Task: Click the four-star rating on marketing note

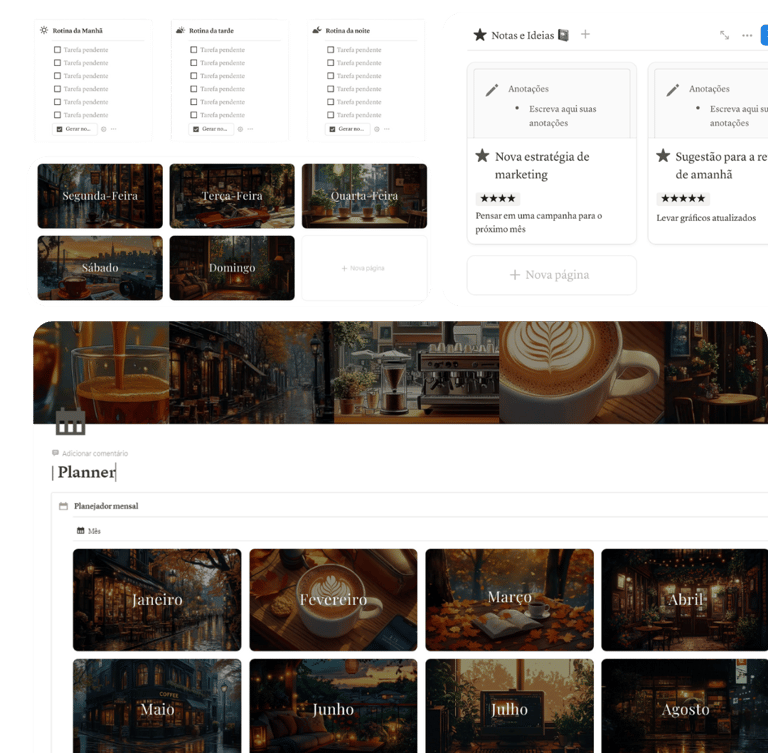Action: (498, 198)
